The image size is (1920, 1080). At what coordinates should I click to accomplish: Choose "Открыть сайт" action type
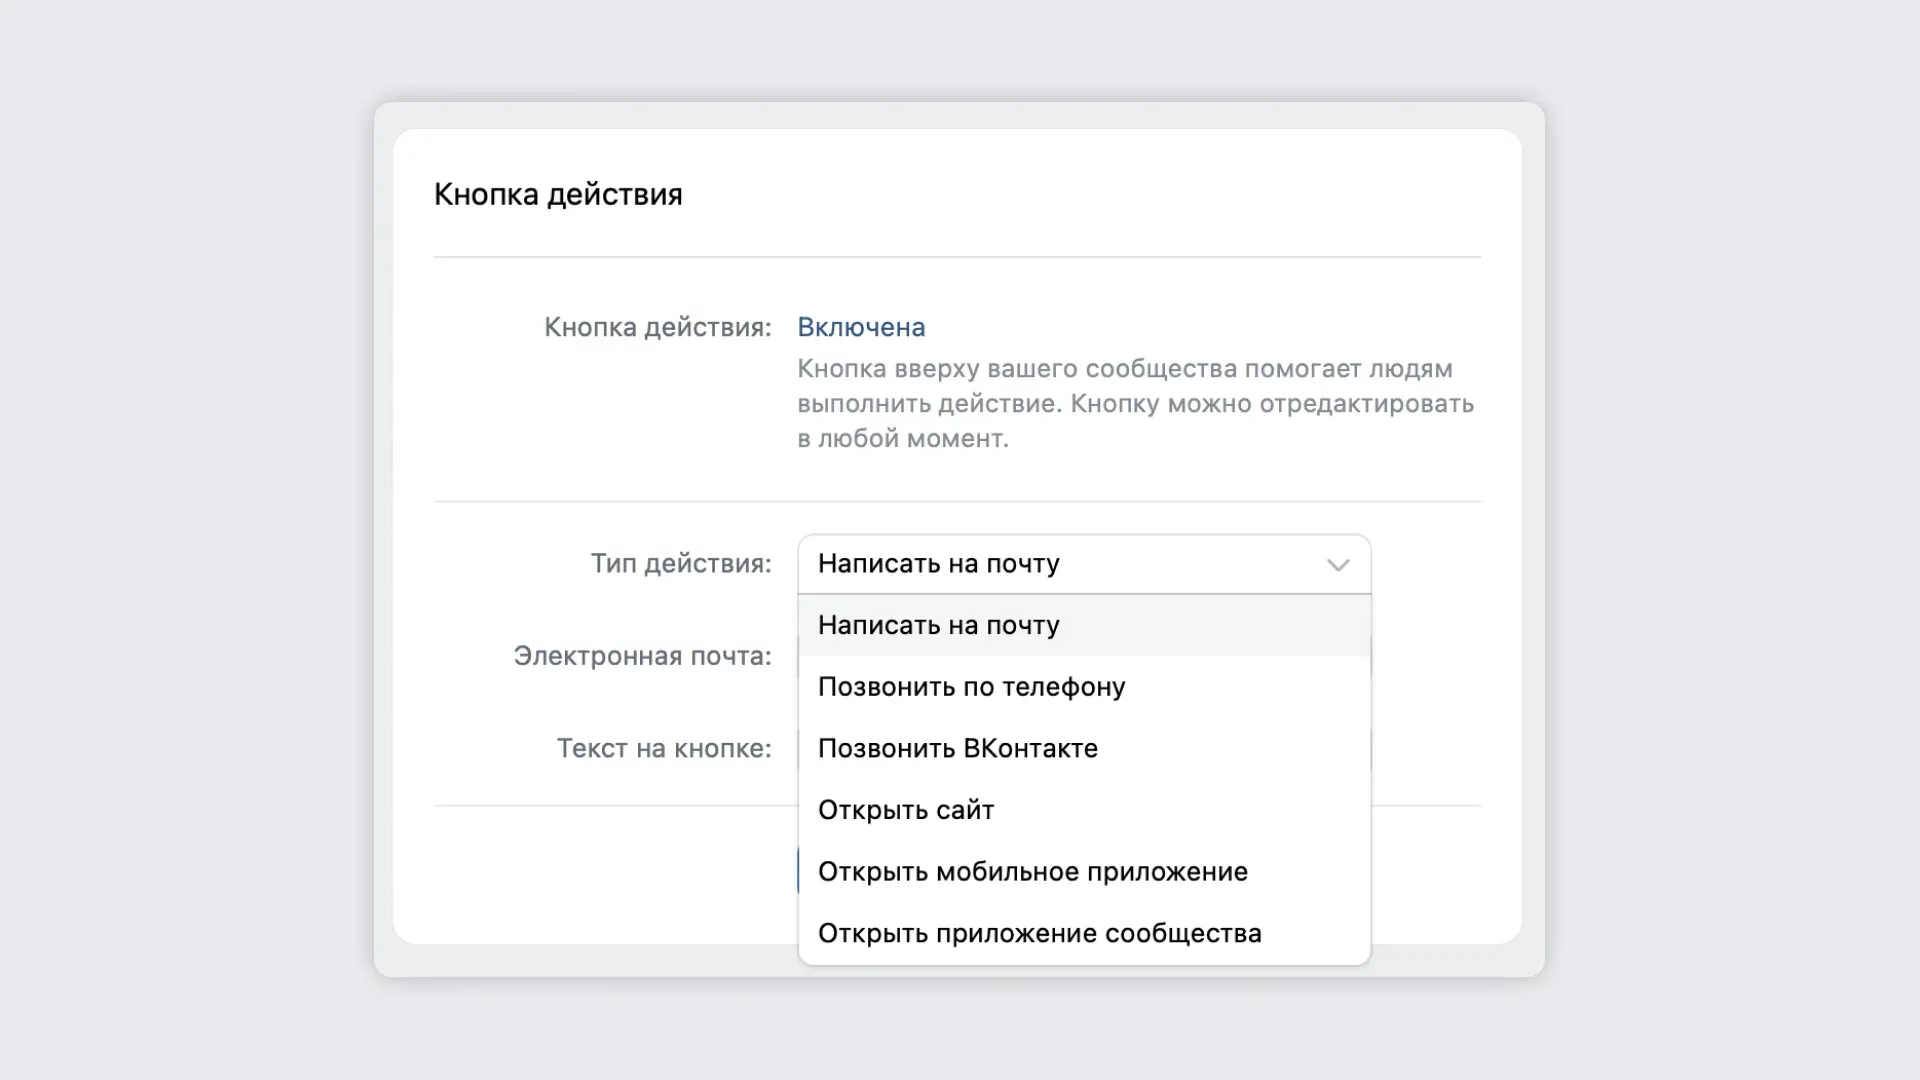905,810
